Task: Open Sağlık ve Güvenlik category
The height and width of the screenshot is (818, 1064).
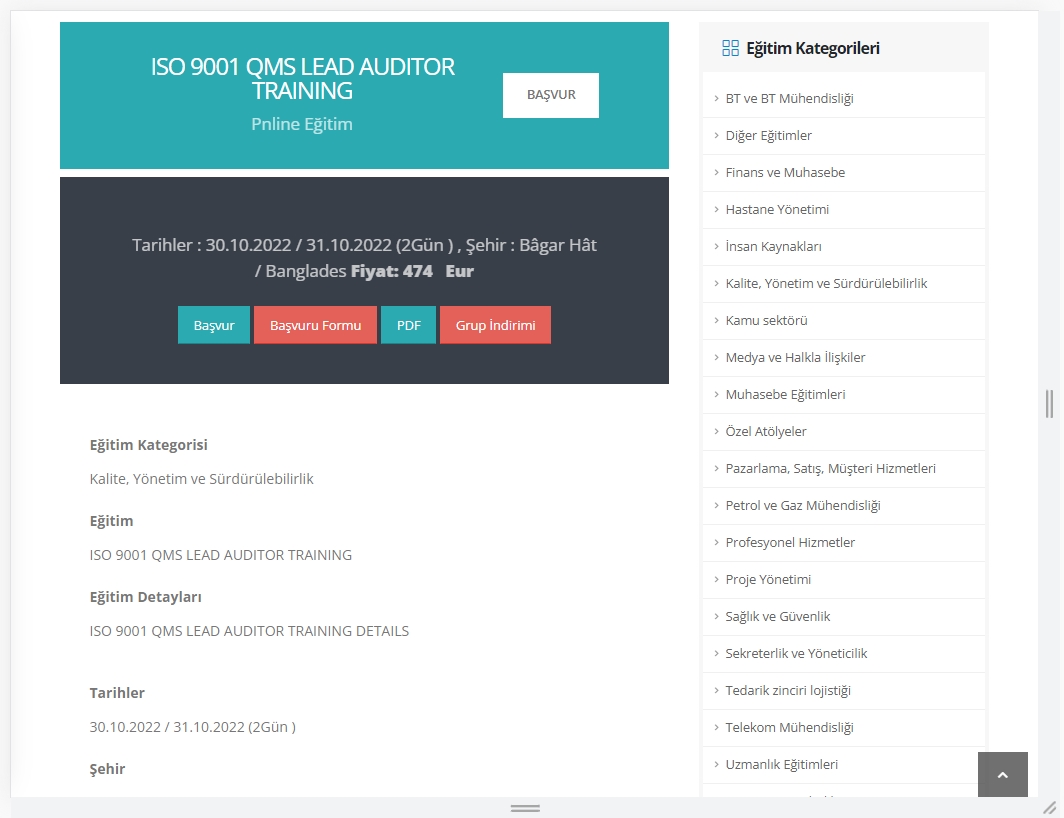Action: click(x=778, y=616)
